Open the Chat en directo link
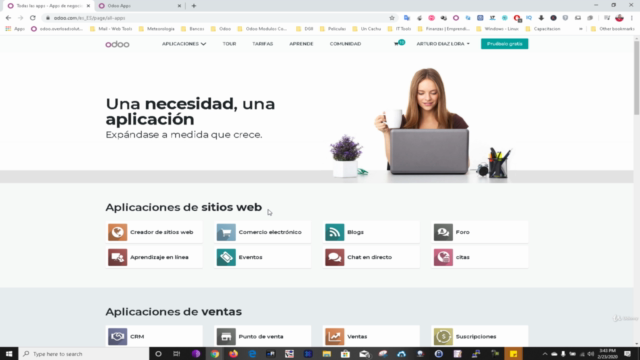640x360 pixels. 369,257
